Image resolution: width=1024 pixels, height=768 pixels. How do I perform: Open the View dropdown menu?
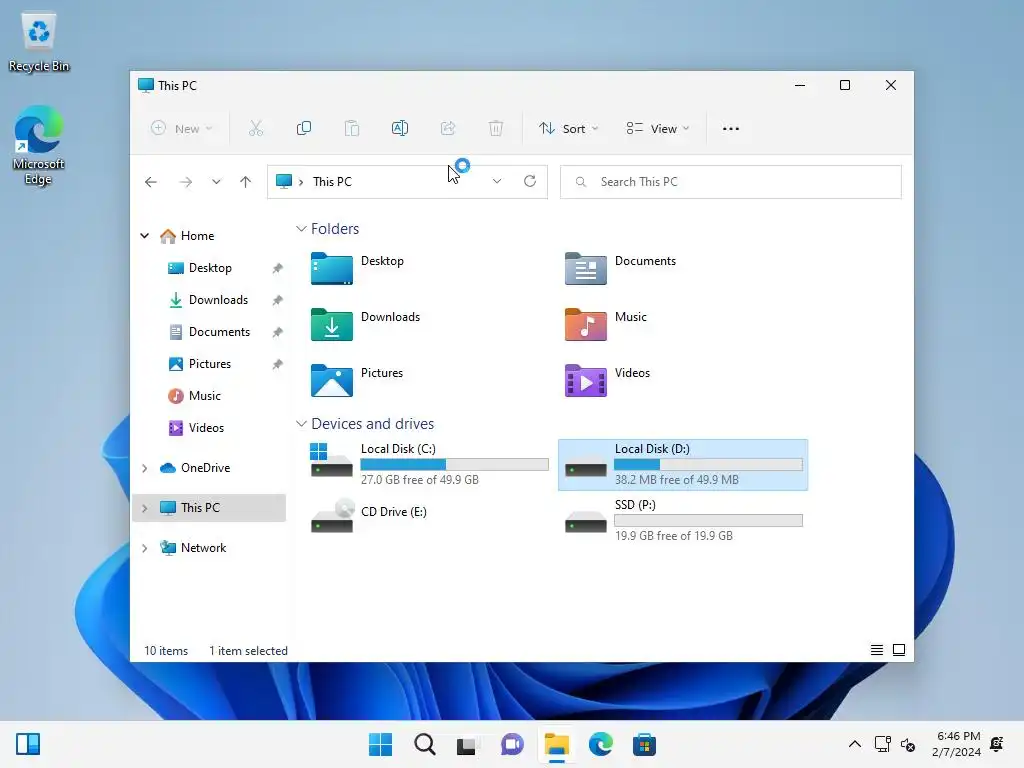click(x=658, y=129)
